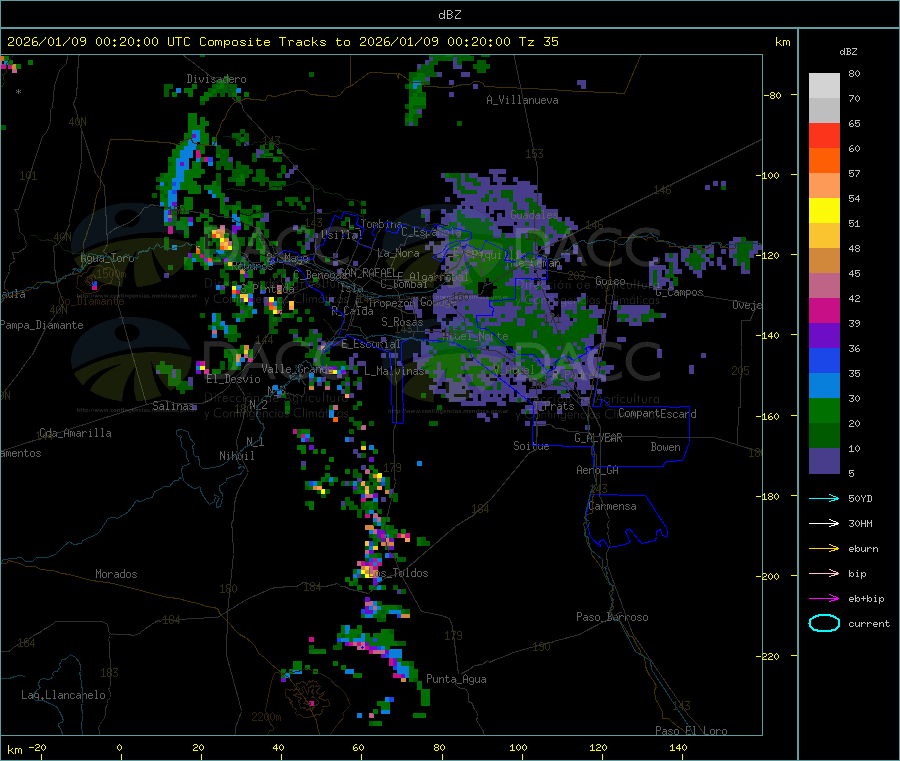The width and height of the screenshot is (900, 761).
Task: Click the La_Nora map label
Action: [398, 253]
